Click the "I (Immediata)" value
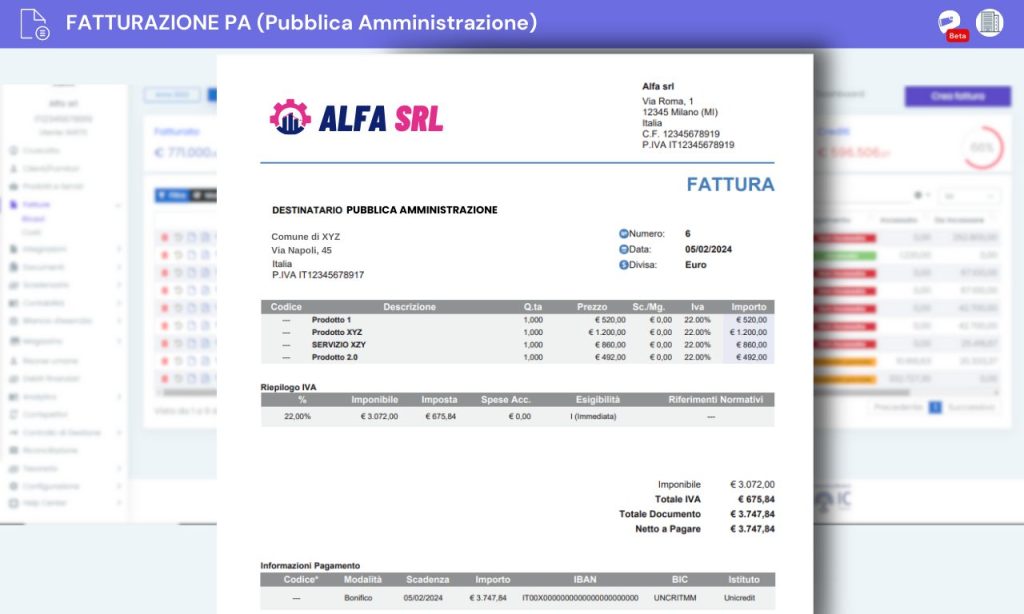Viewport: 1024px width, 614px height. tap(593, 416)
